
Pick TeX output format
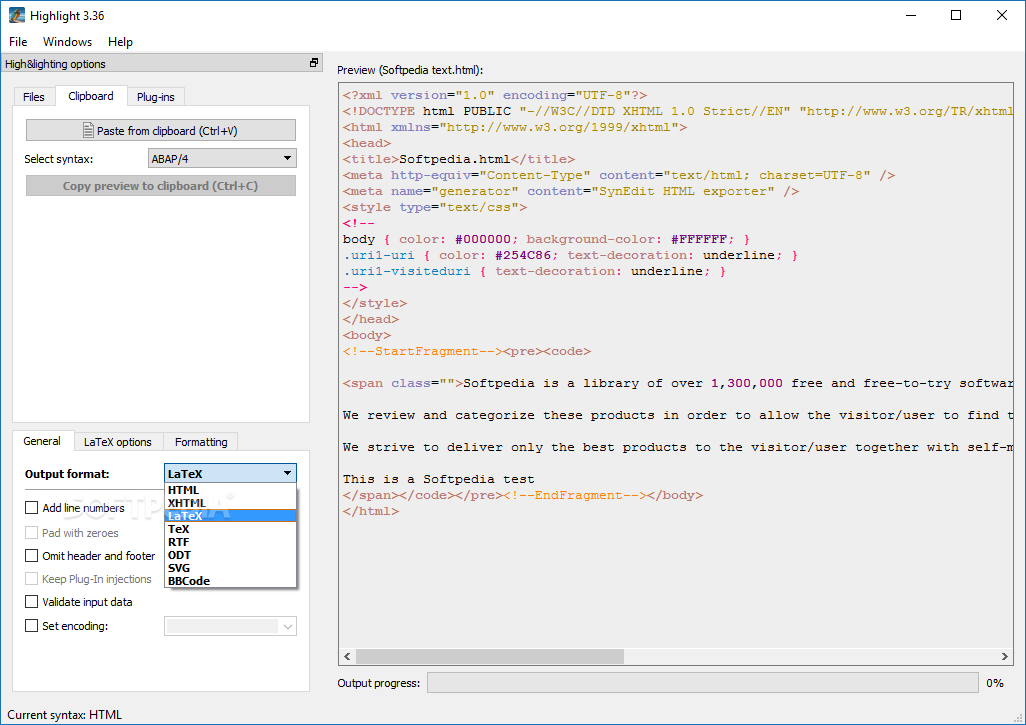(x=230, y=529)
